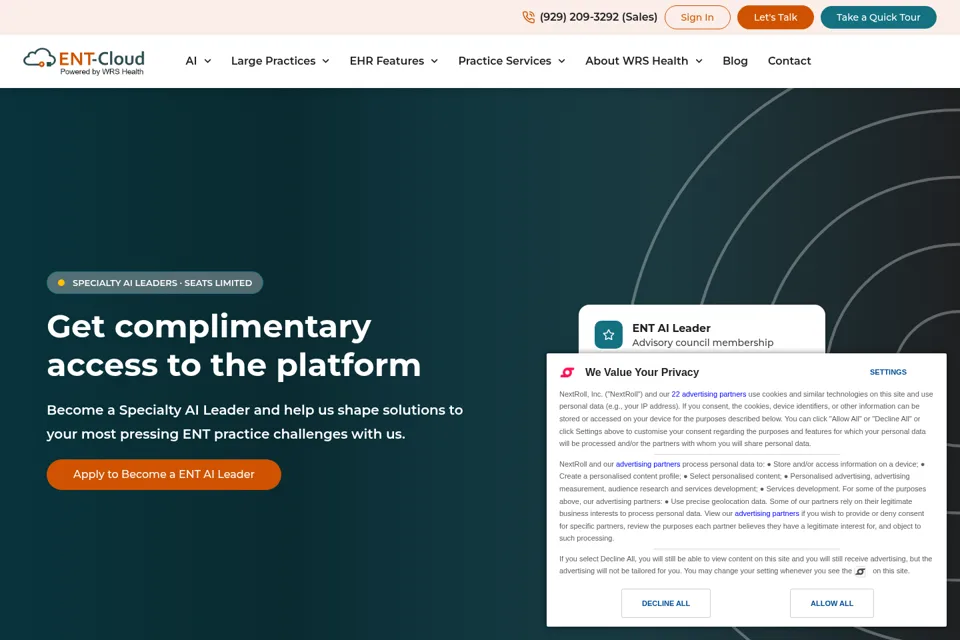Click the Specialty AI Leaders seats limited badge
Image resolution: width=960 pixels, height=640 pixels.
tap(155, 283)
